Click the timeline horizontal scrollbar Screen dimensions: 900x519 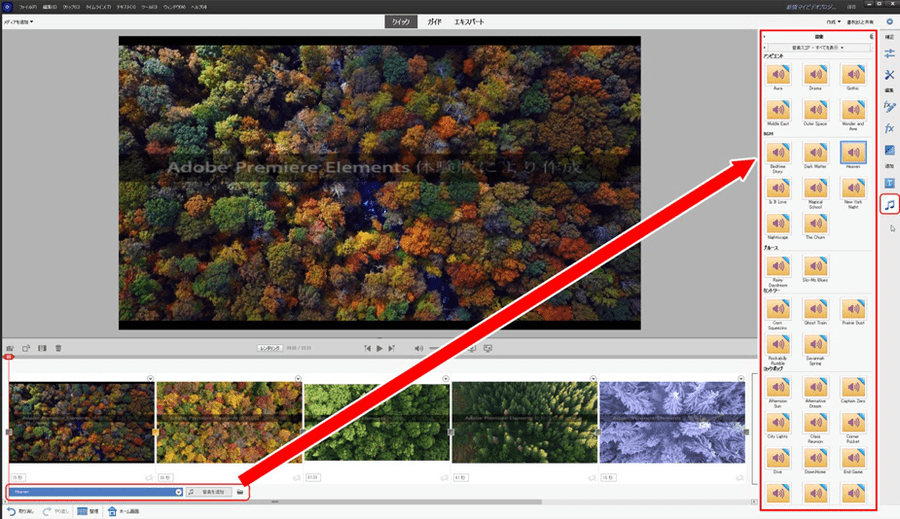click(x=275, y=502)
